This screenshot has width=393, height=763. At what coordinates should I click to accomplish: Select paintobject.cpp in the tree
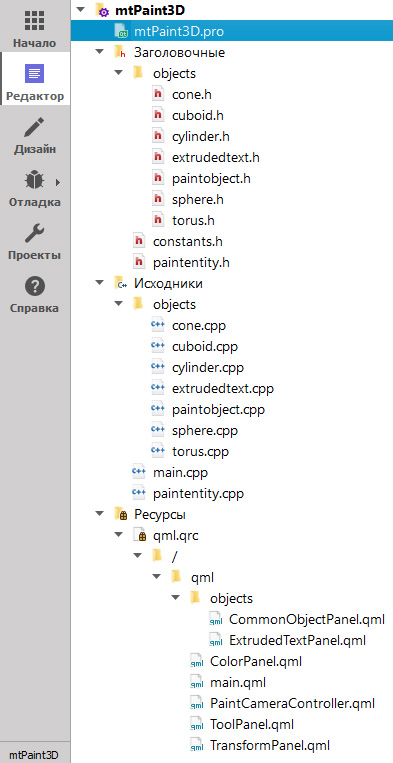pos(218,410)
